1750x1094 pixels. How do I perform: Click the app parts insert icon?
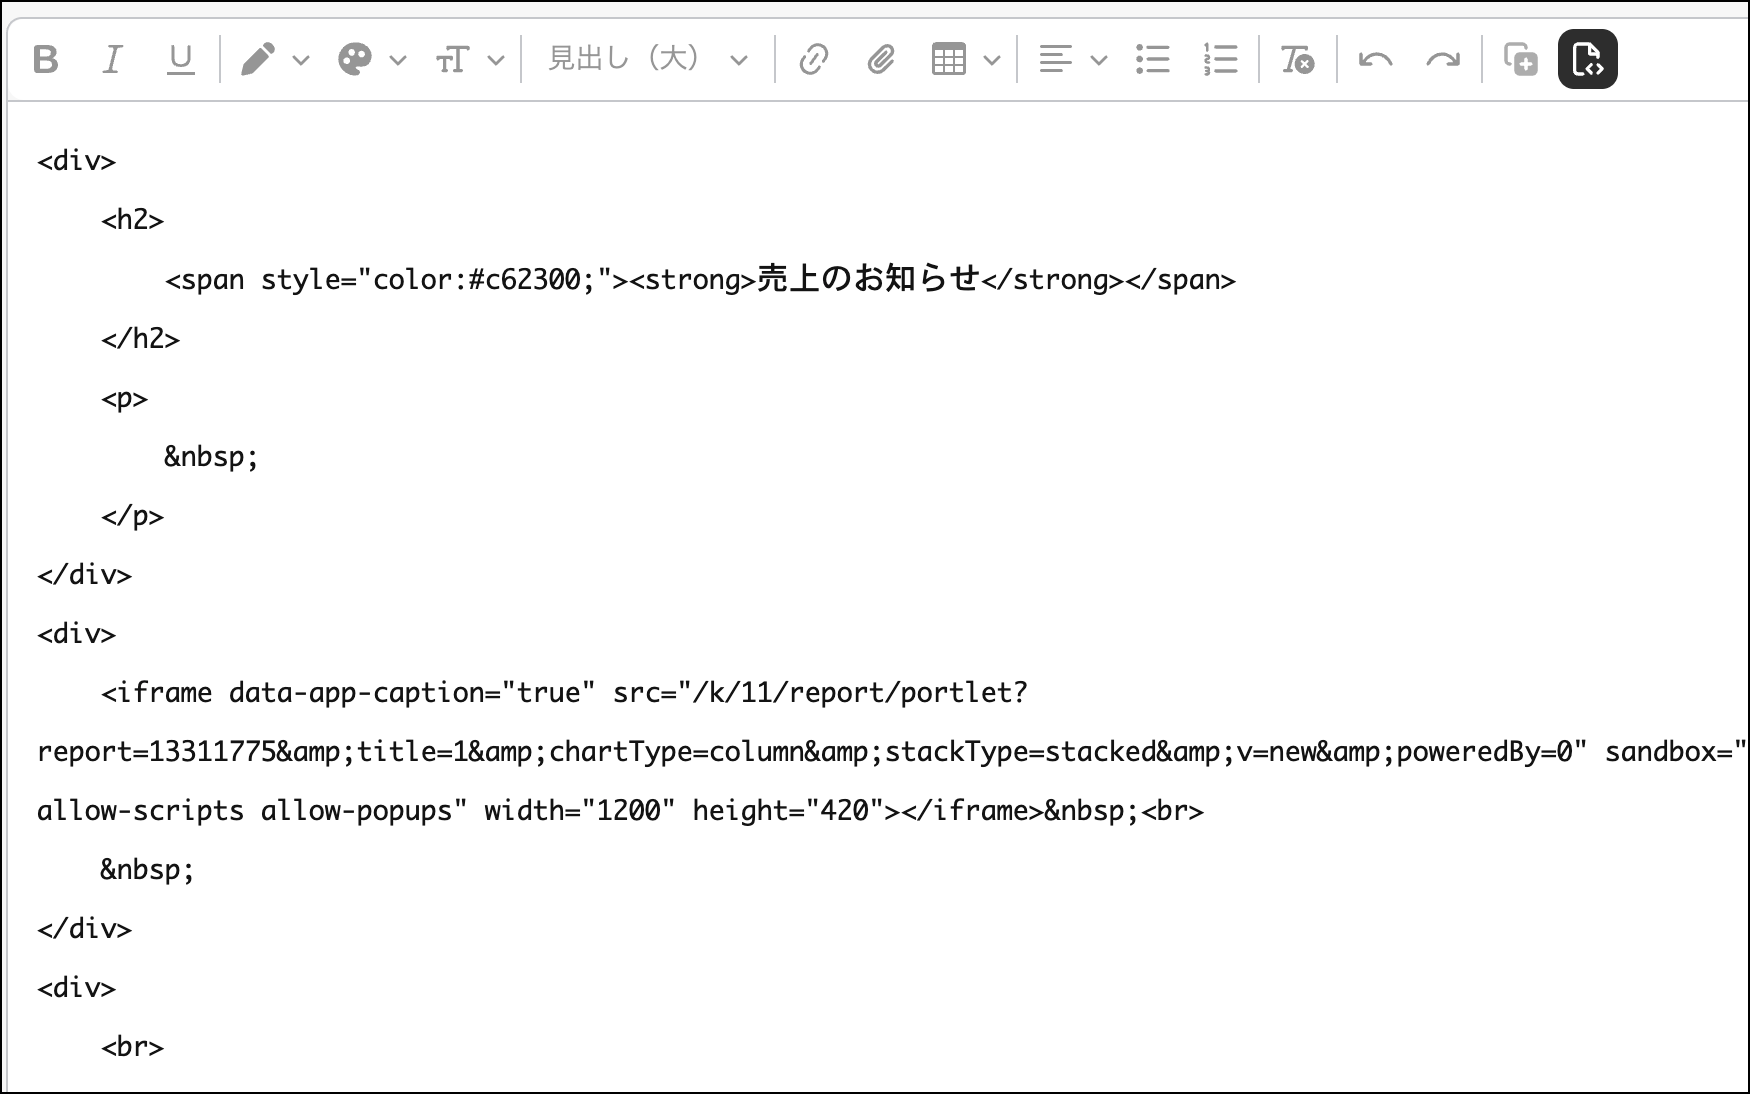tap(1520, 60)
